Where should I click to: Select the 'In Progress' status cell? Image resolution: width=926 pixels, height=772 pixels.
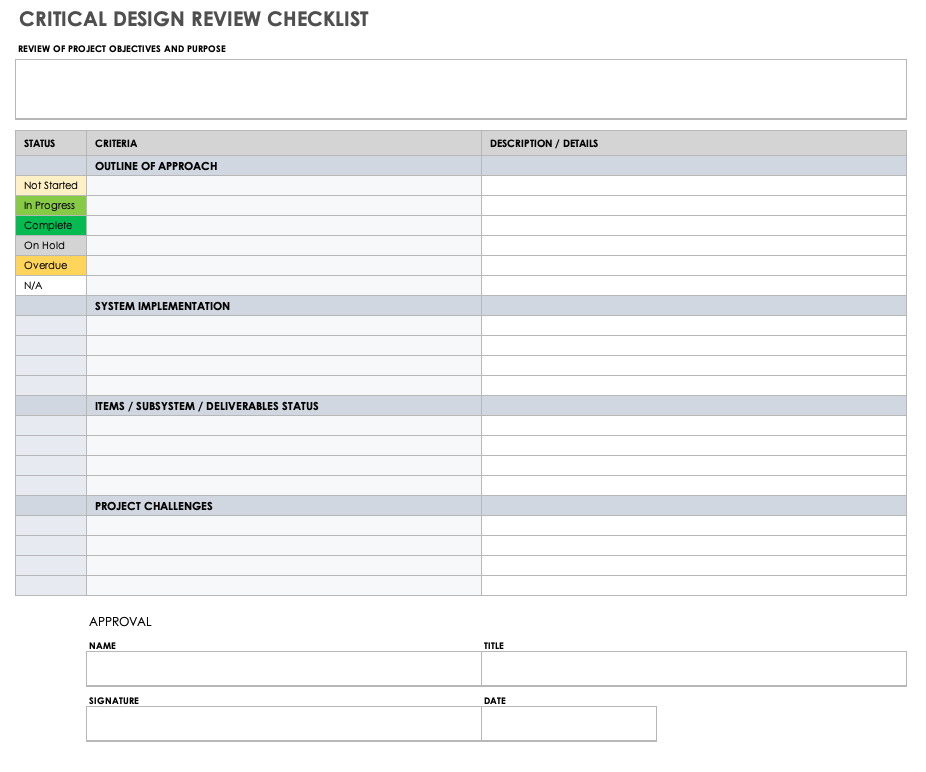coord(49,205)
